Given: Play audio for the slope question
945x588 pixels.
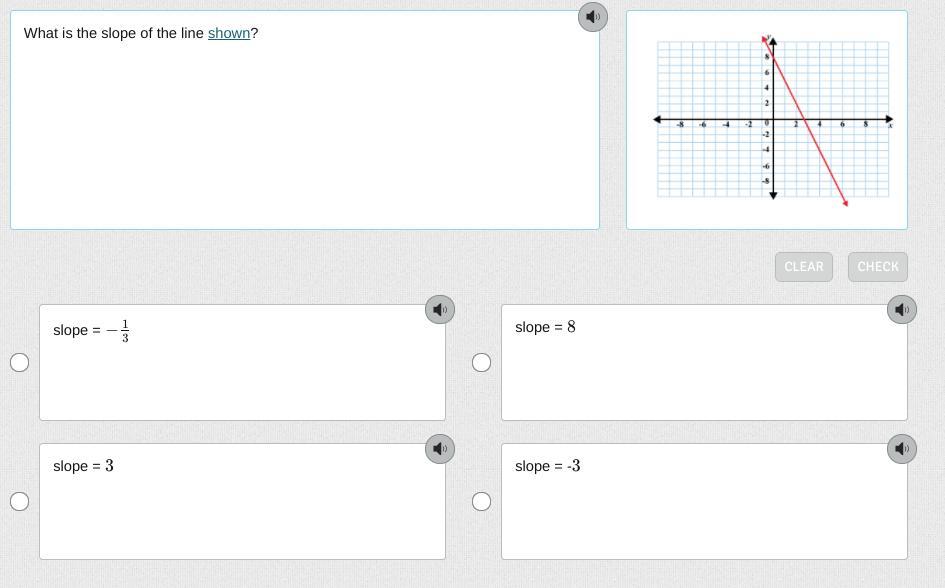Looking at the screenshot, I should [x=593, y=17].
